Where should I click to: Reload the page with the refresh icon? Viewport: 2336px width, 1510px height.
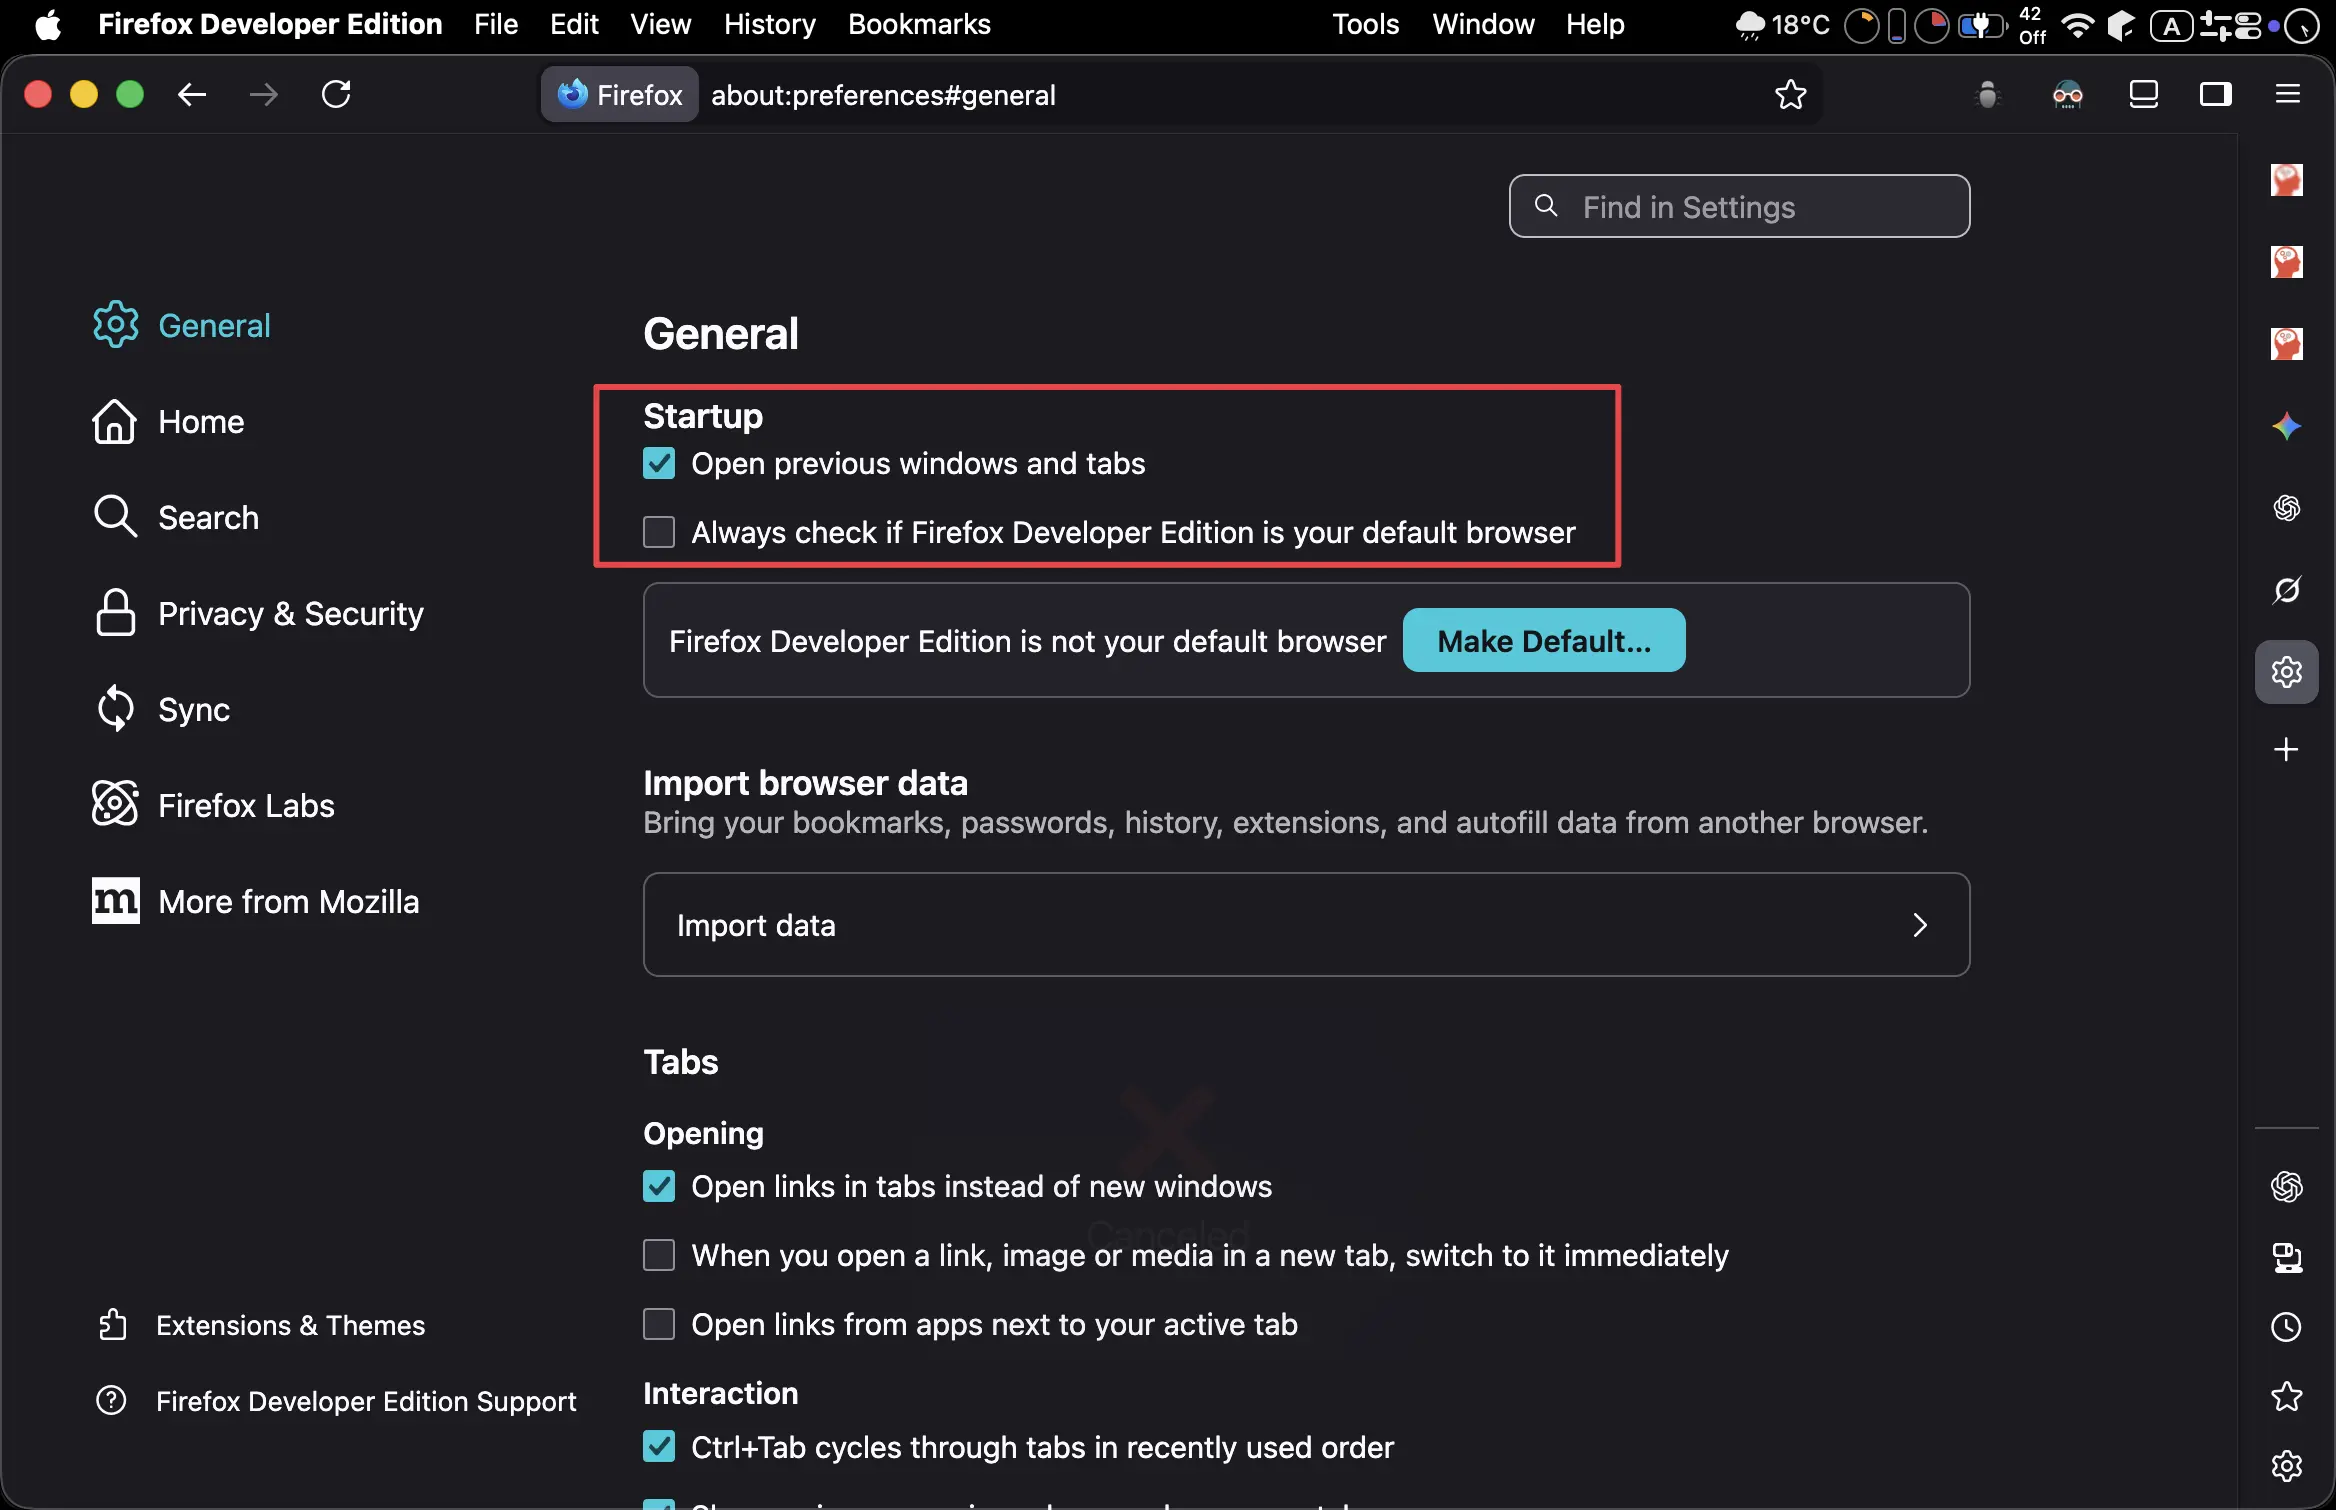click(336, 95)
